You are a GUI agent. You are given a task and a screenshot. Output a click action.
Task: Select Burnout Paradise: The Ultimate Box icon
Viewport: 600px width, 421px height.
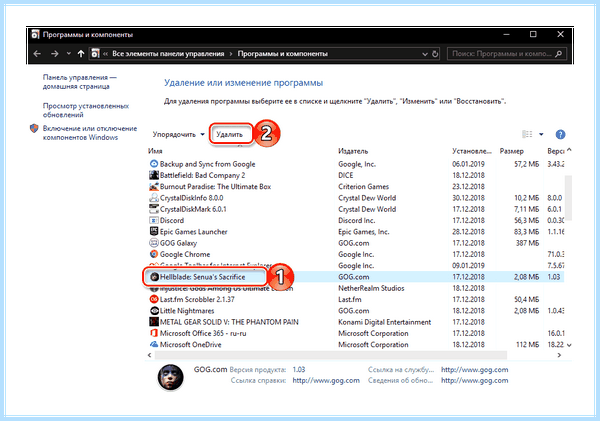pos(154,186)
